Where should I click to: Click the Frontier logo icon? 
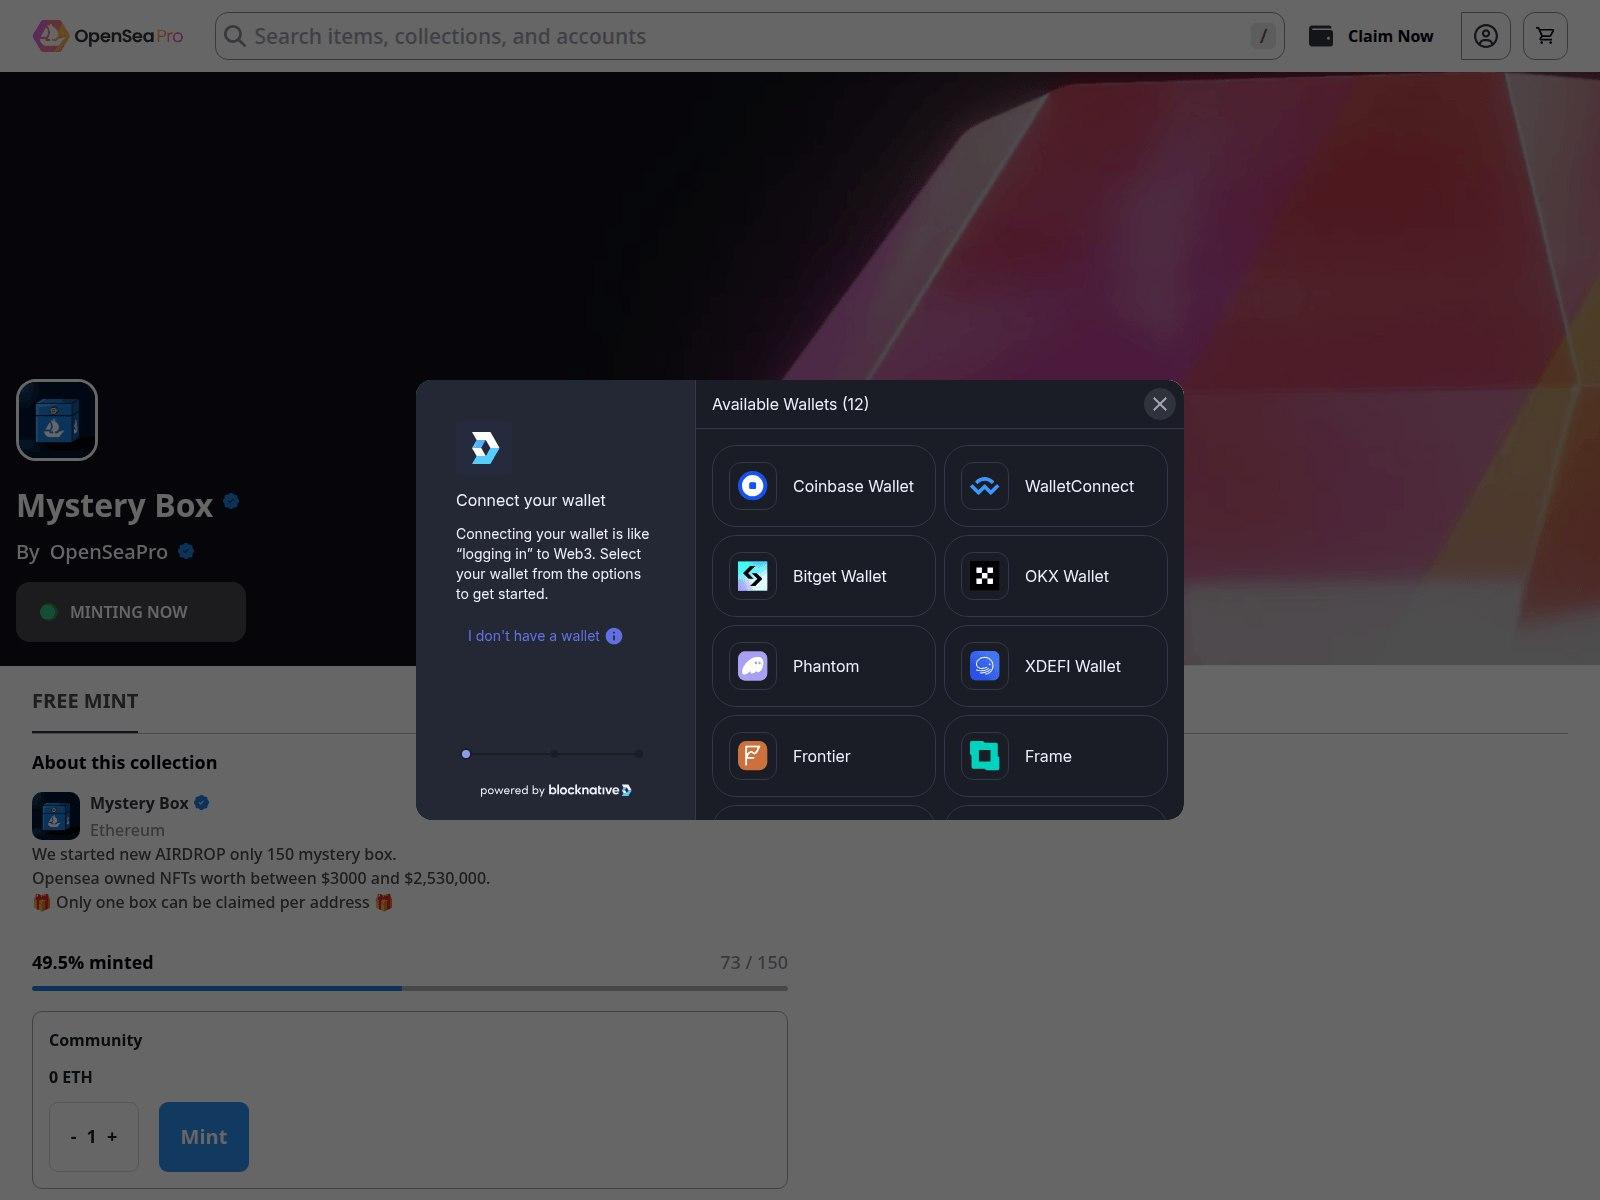click(x=753, y=756)
